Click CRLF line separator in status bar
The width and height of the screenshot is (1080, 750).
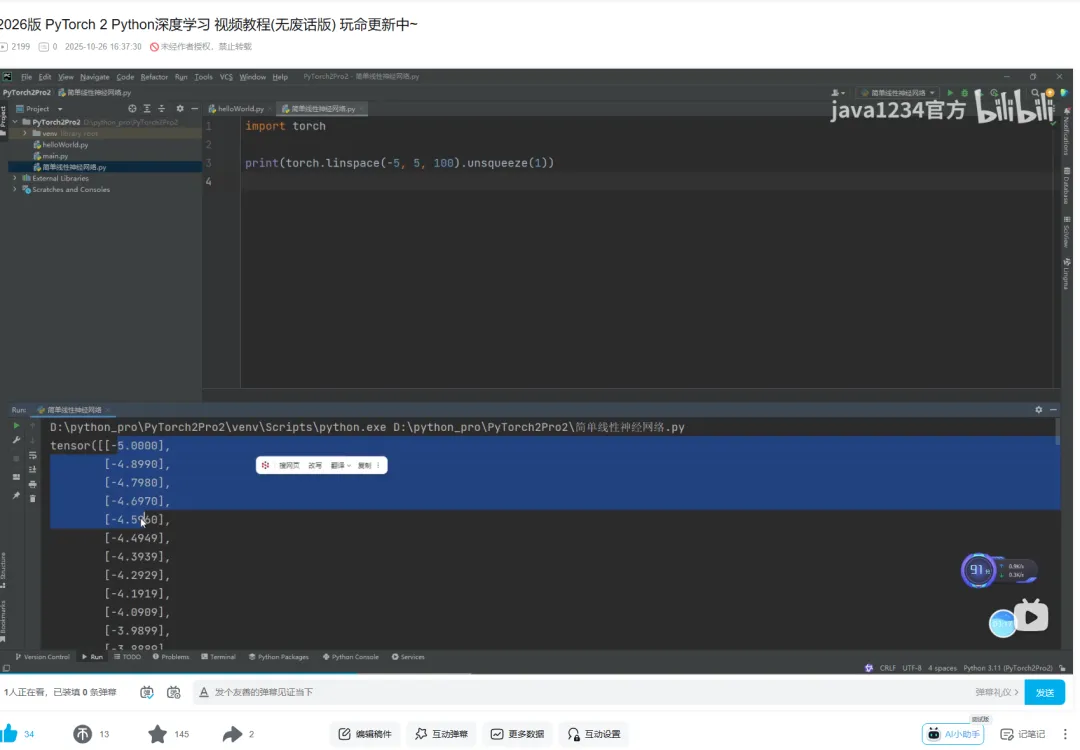tap(888, 668)
